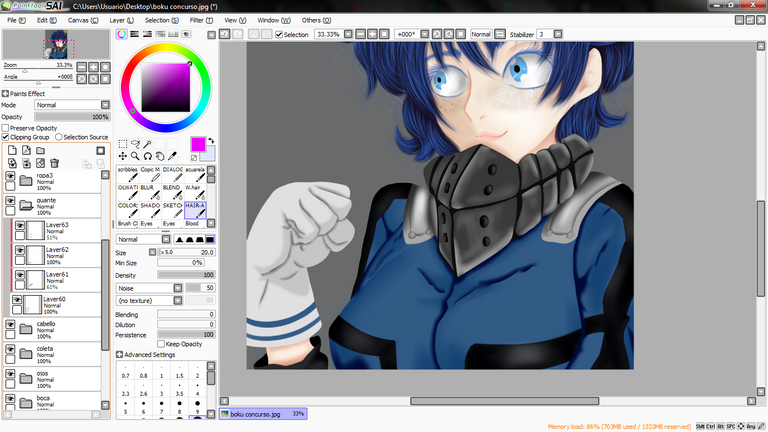Select the Hand pan tool
The width and height of the screenshot is (768, 432).
pyautogui.click(x=160, y=156)
